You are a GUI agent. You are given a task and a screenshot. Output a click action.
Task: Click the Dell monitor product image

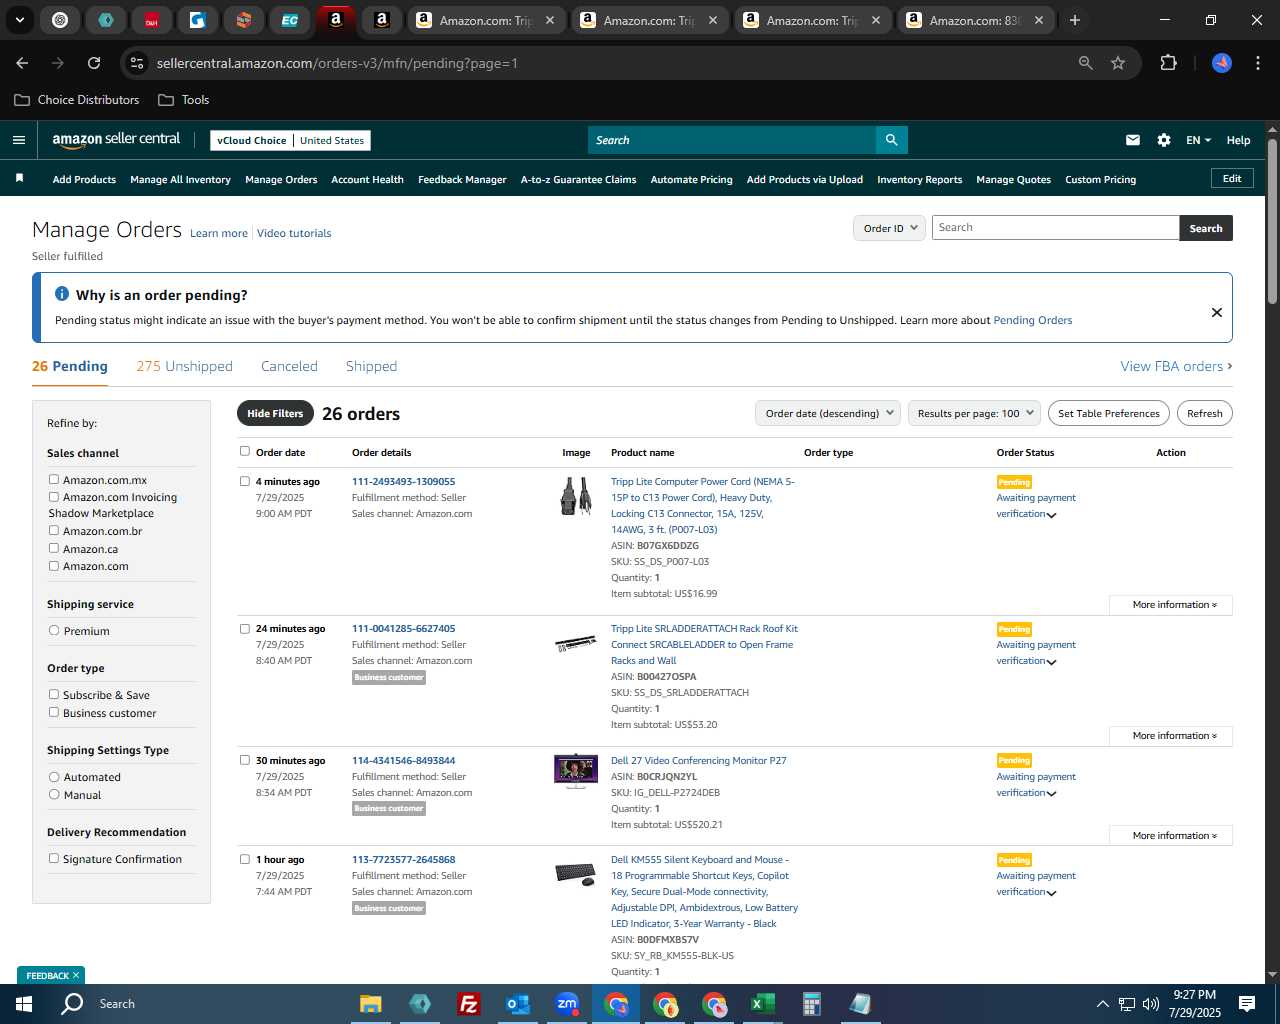[576, 771]
